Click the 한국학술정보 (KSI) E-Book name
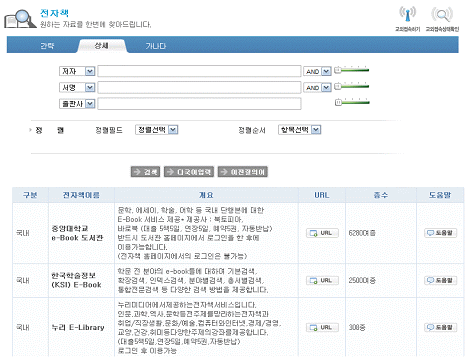Image resolution: width=467 pixels, height=362 pixels. tap(76, 280)
